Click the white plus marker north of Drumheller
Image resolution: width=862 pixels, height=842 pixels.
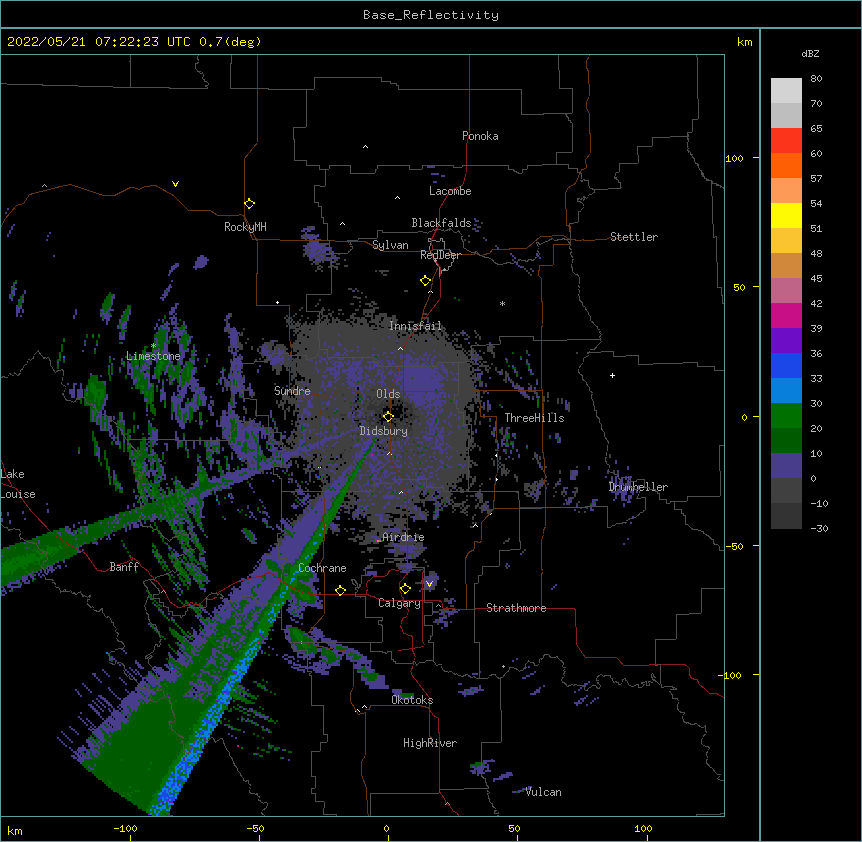612,375
